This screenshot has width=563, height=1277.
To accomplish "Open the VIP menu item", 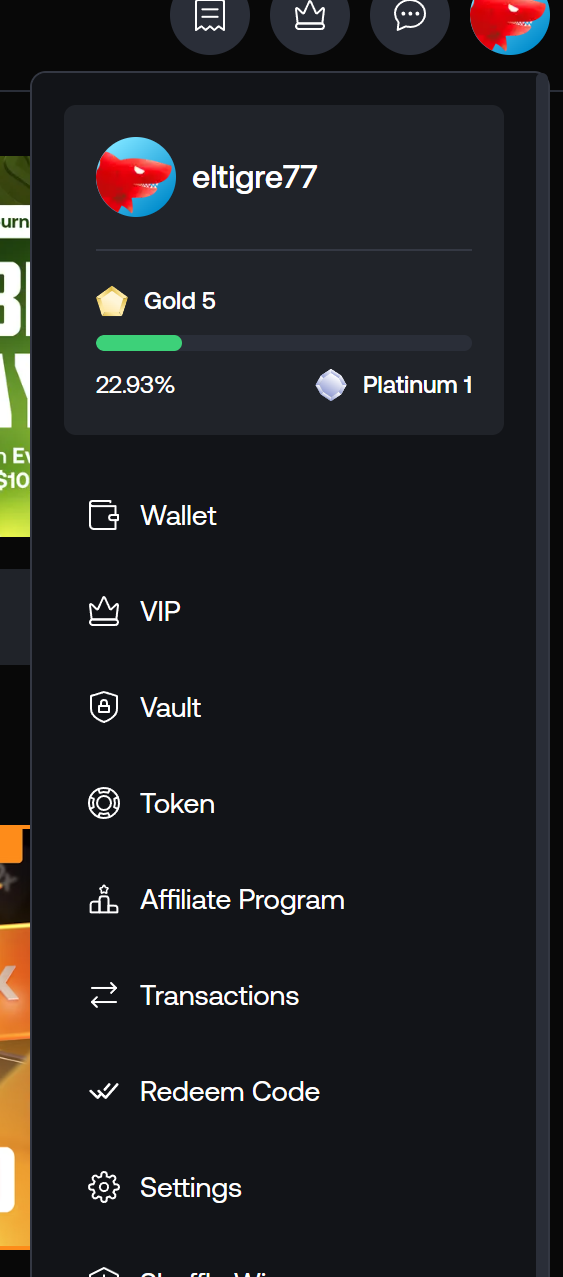I will (284, 611).
